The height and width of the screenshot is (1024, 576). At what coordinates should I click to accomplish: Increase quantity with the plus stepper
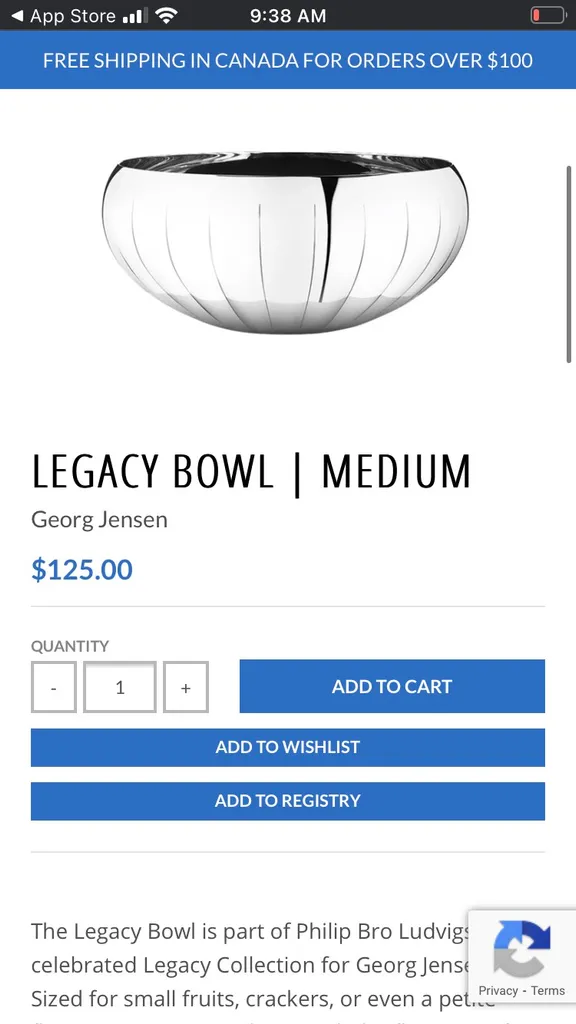[x=186, y=687]
